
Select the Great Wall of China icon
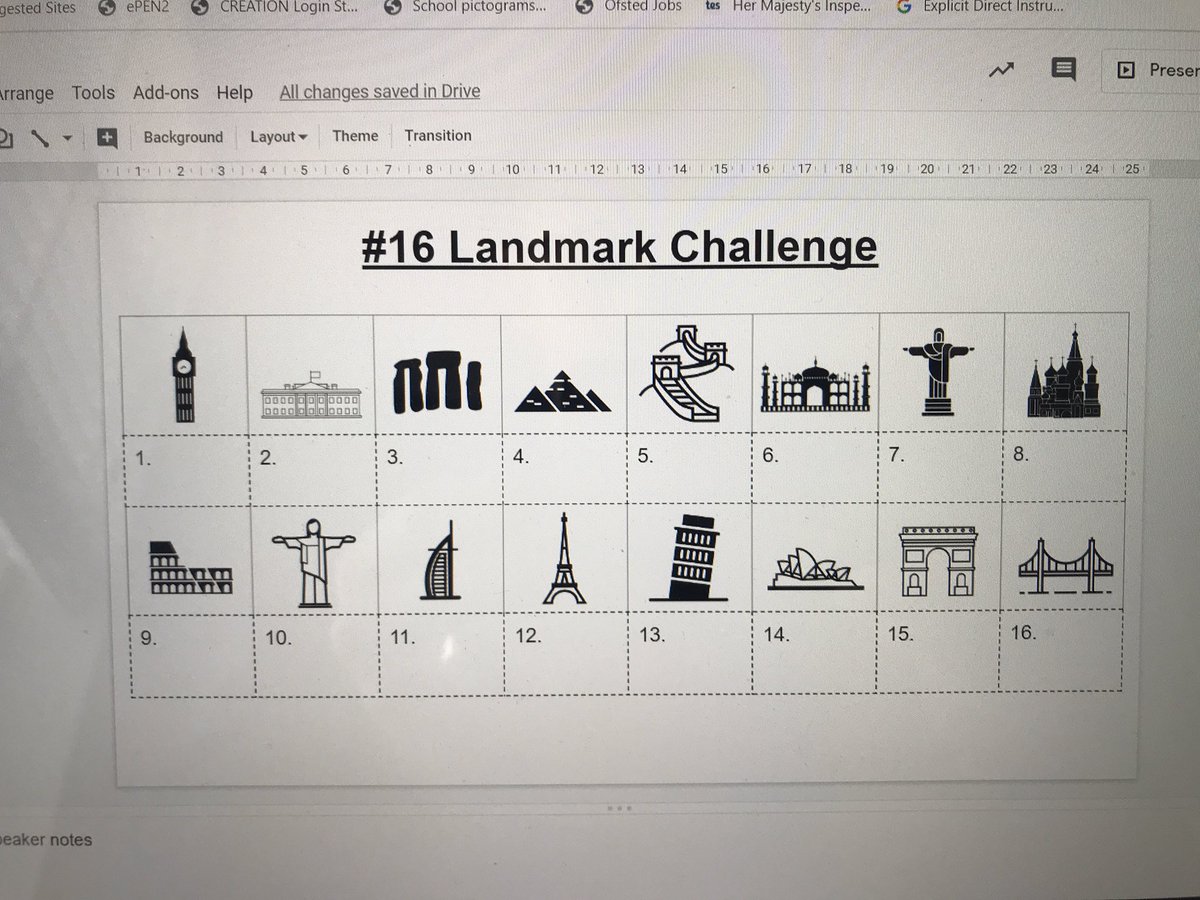click(687, 372)
